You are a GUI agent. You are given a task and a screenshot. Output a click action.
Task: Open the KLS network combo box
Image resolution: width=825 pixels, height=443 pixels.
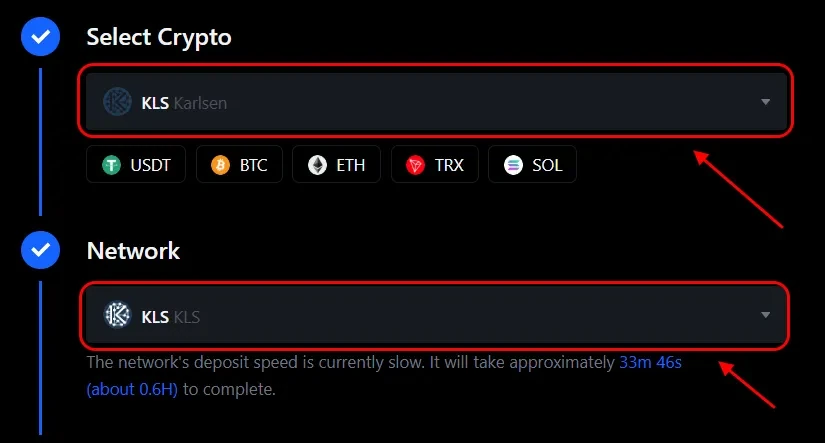(435, 316)
